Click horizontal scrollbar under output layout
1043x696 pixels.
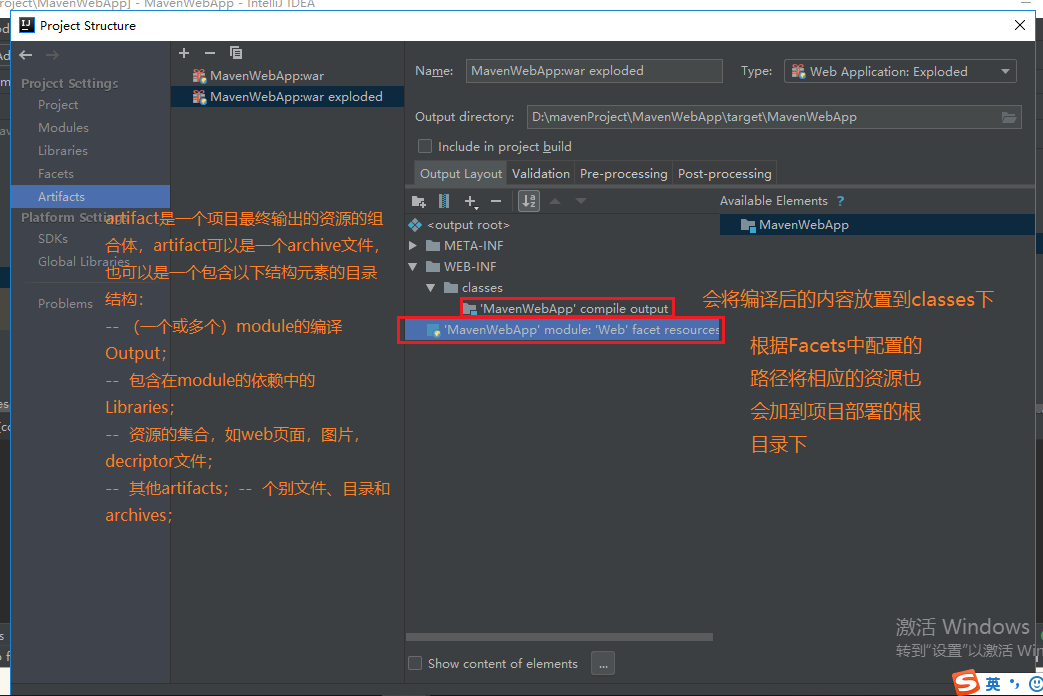coord(559,637)
